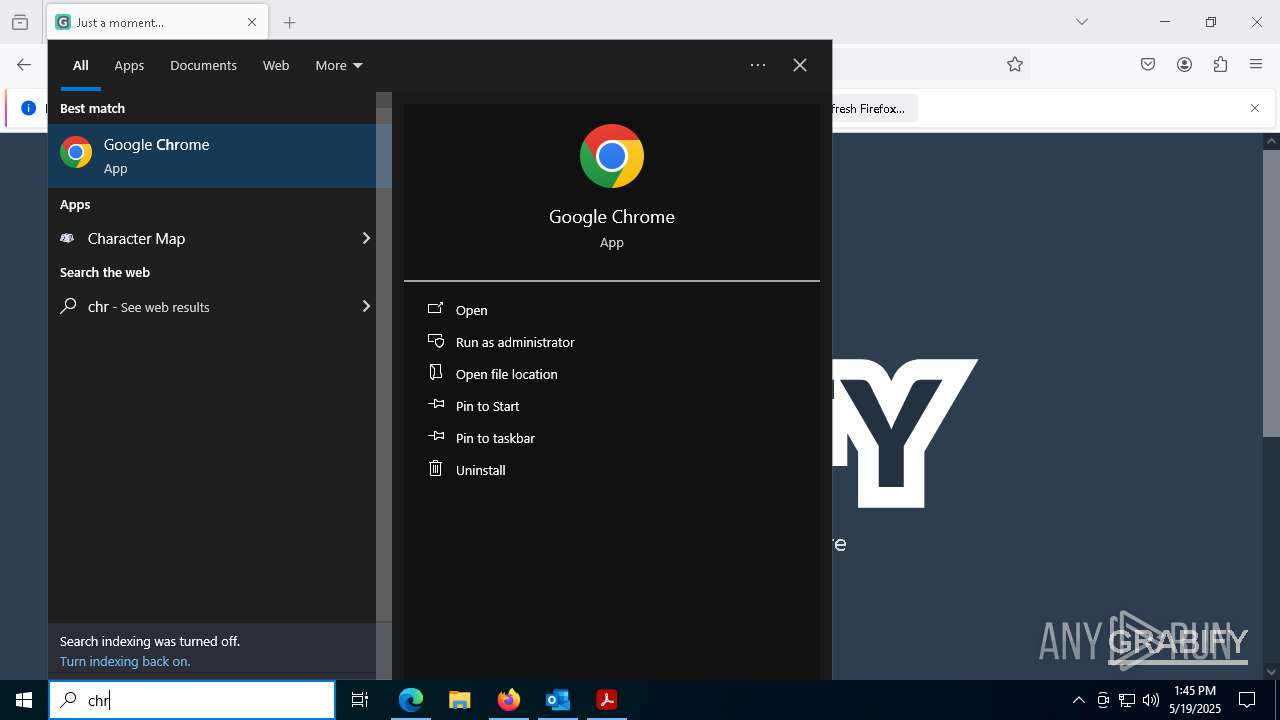Choose Open file location
The image size is (1280, 720).
point(506,374)
